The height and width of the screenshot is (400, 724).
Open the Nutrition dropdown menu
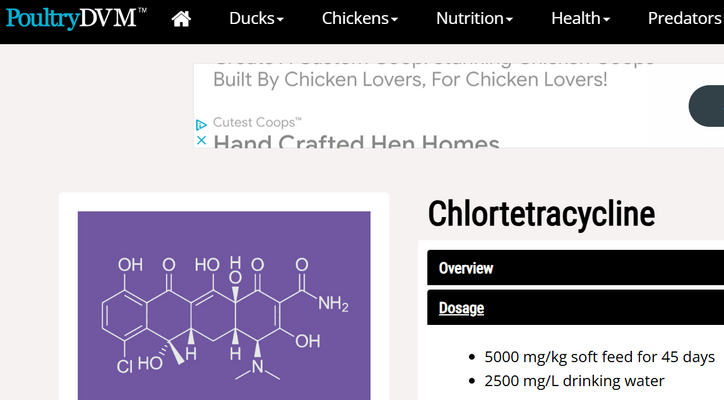[474, 18]
